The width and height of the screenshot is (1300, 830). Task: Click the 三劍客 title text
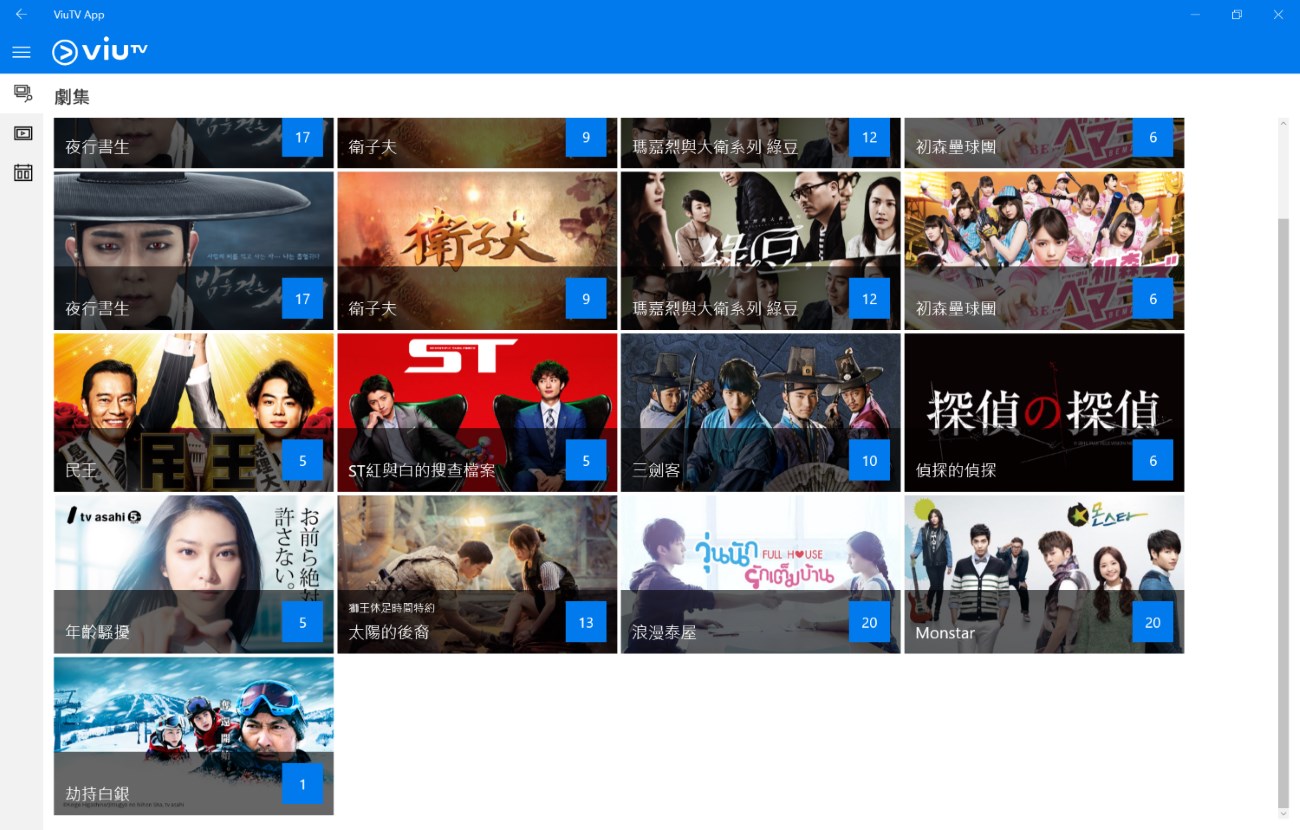(656, 470)
